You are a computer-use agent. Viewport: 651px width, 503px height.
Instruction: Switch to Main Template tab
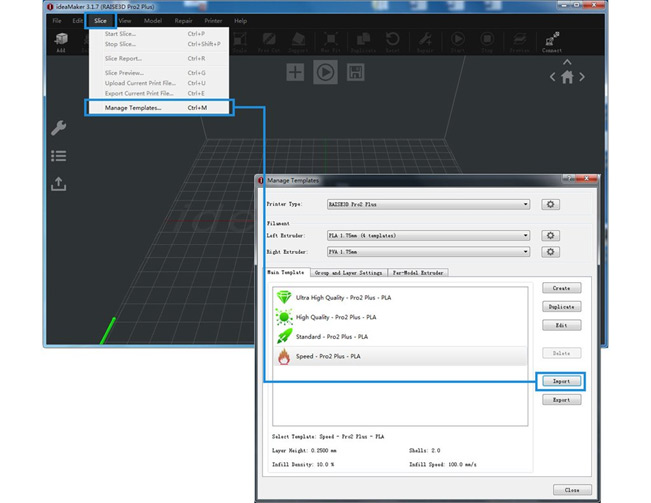coord(286,272)
